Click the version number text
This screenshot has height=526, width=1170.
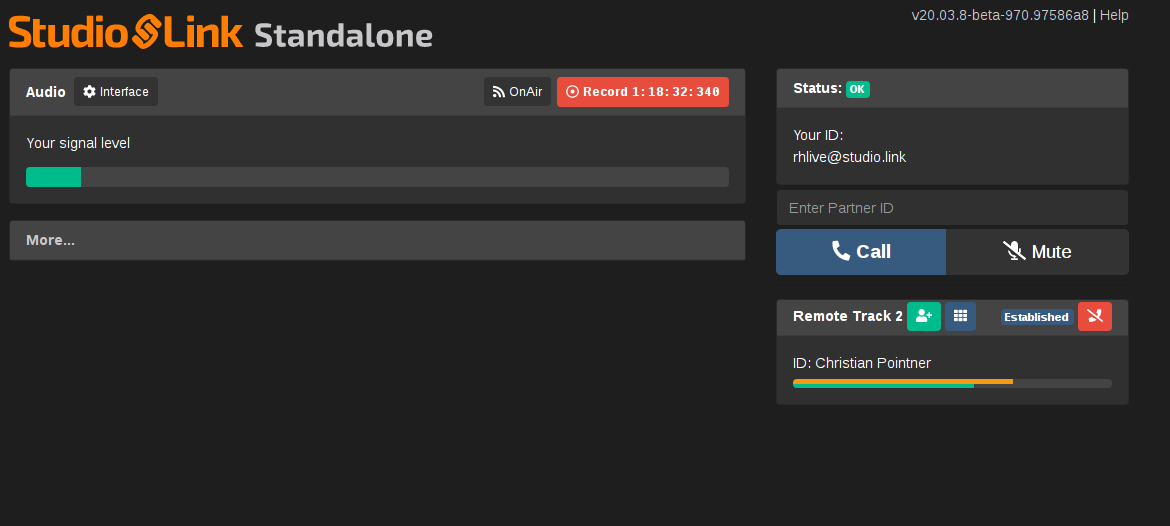(x=999, y=15)
